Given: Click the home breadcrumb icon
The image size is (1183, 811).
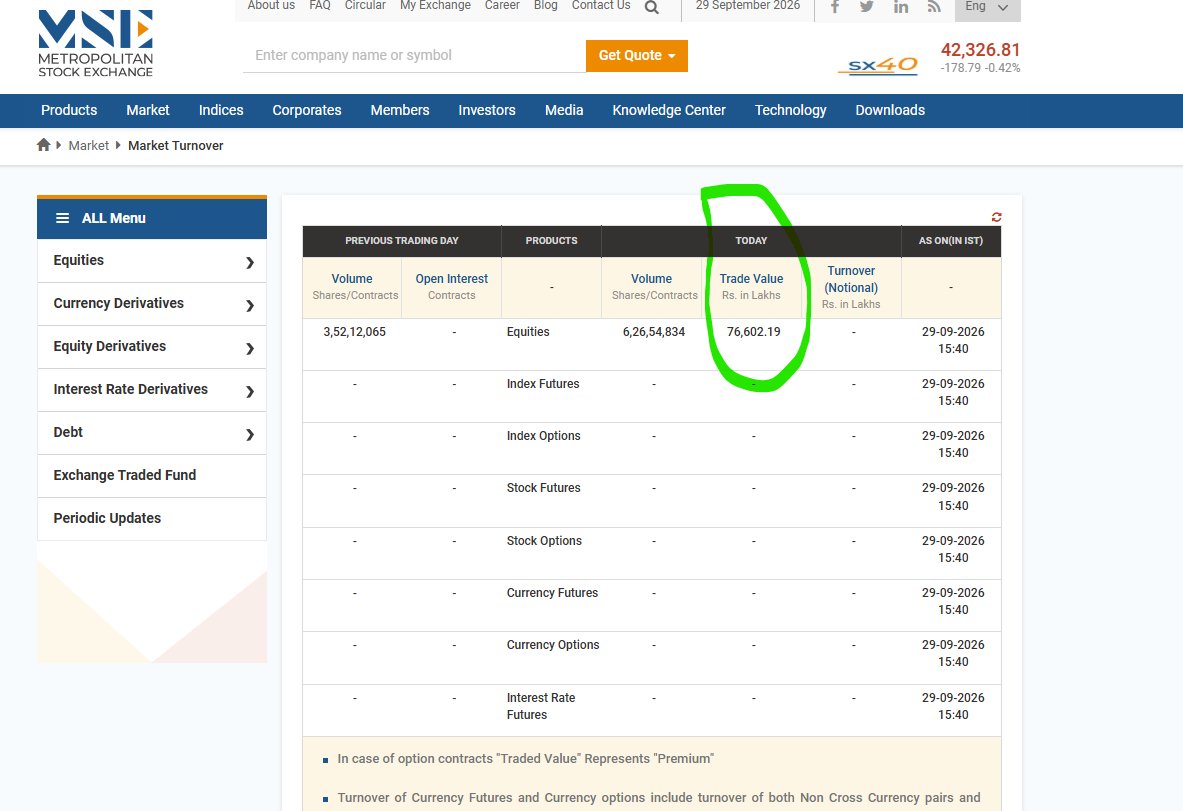Looking at the screenshot, I should click(x=44, y=145).
